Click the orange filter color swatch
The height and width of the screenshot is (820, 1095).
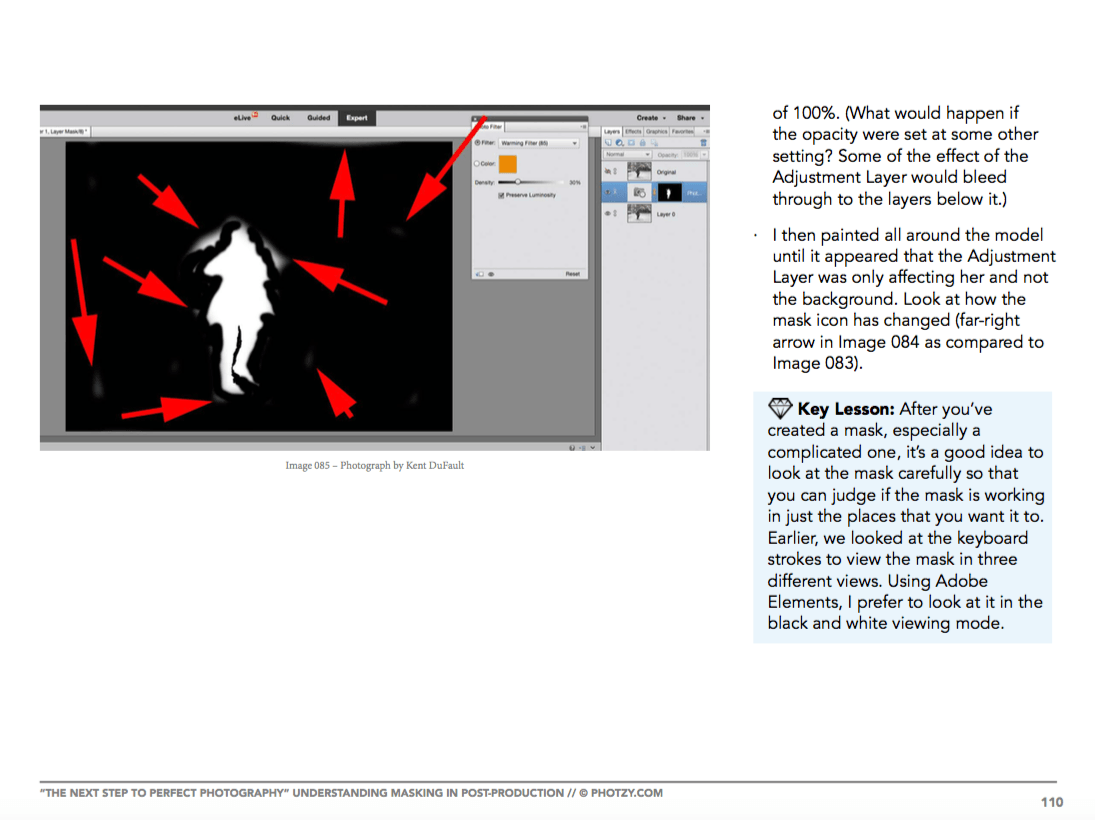[x=507, y=163]
